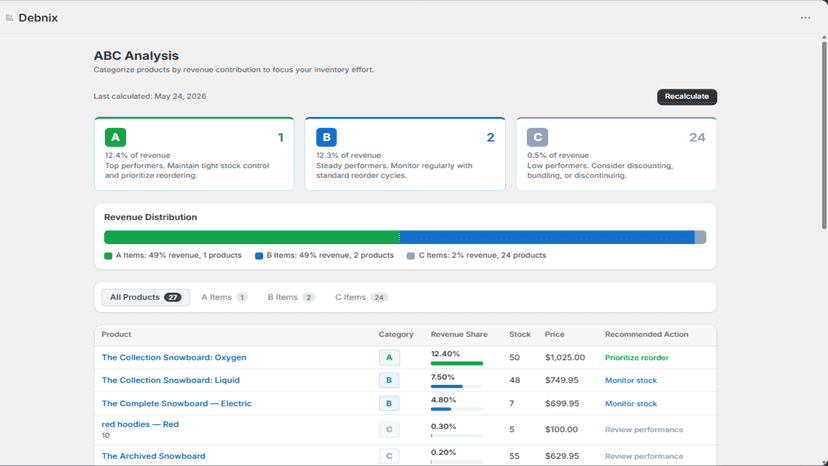Click the C badge in Archived Snowboard row

tap(389, 456)
